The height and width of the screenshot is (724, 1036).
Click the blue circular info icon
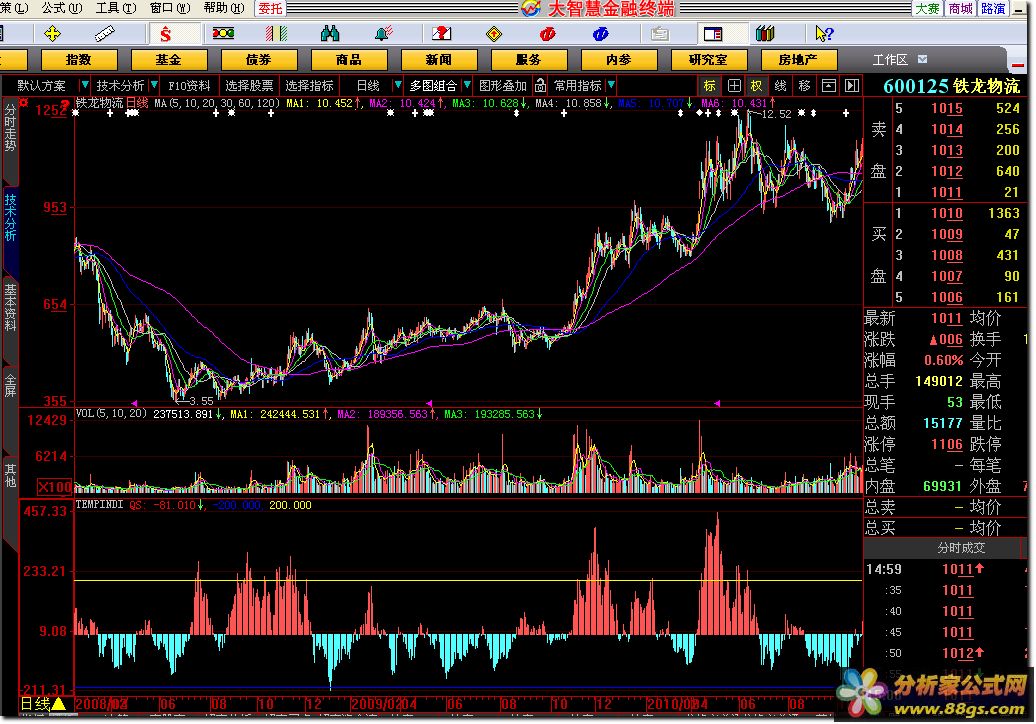(x=600, y=34)
